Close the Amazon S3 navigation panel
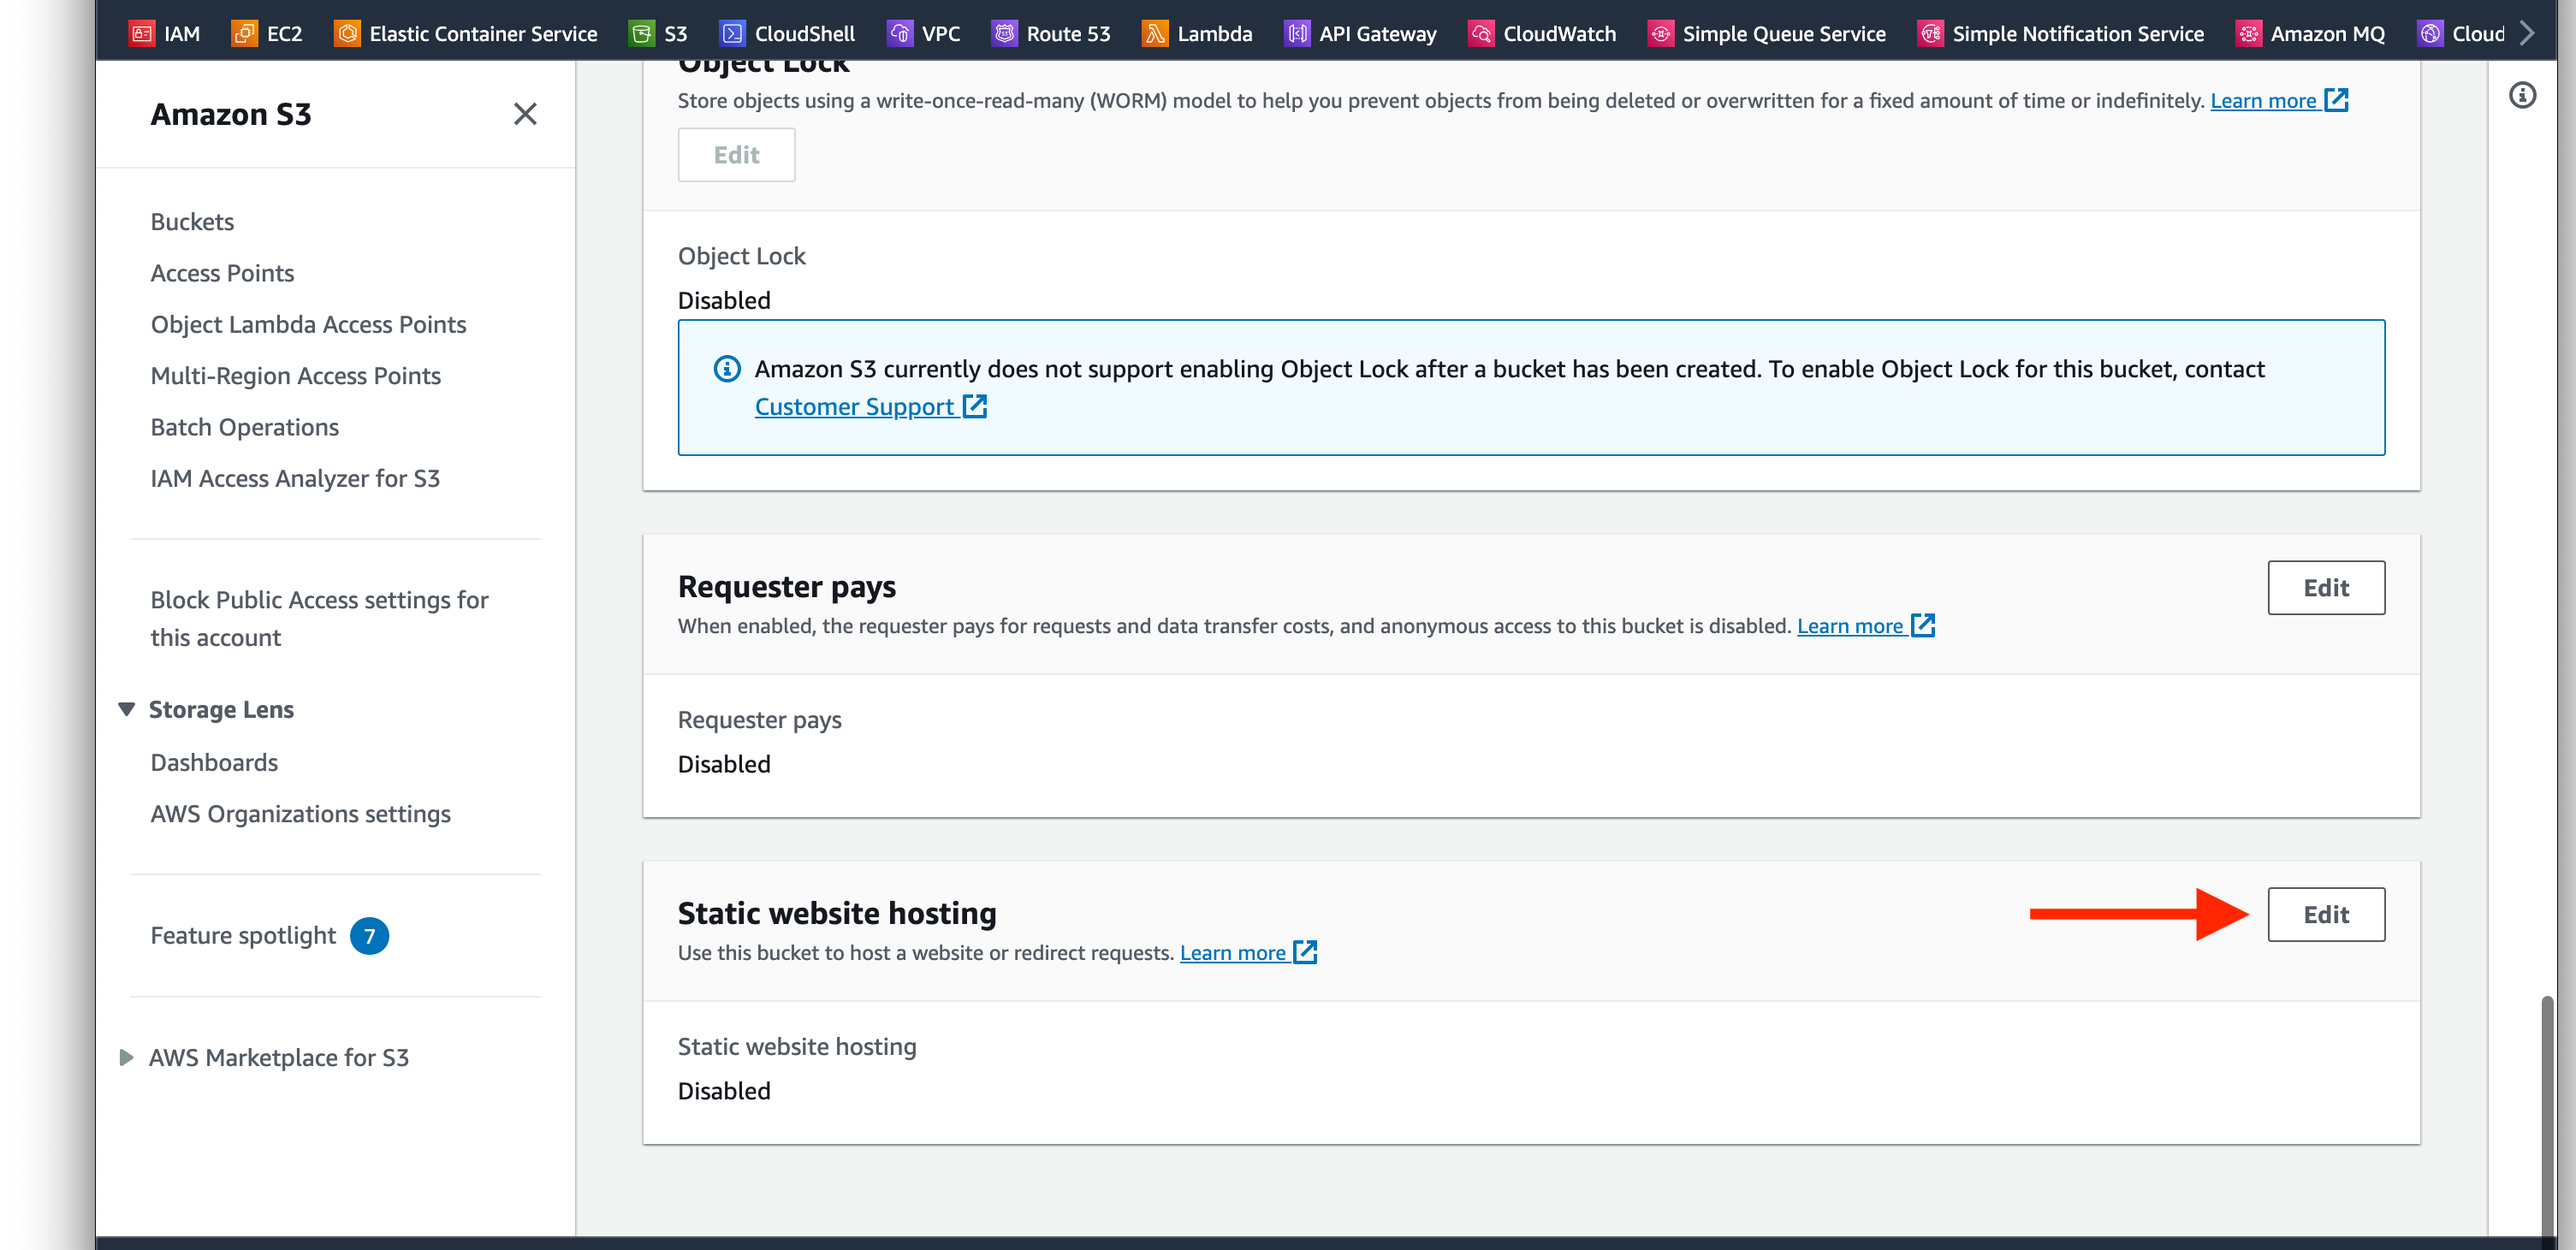The width and height of the screenshot is (2576, 1250). [x=525, y=114]
